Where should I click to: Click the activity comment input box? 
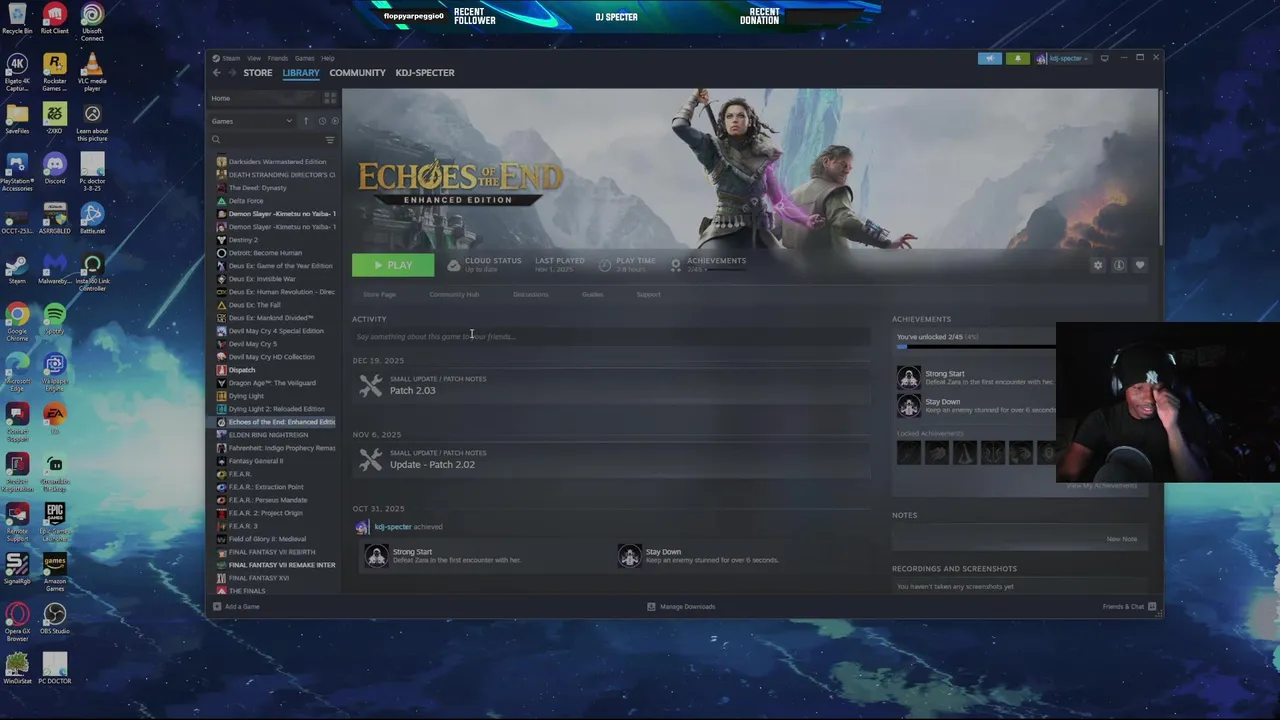[611, 336]
